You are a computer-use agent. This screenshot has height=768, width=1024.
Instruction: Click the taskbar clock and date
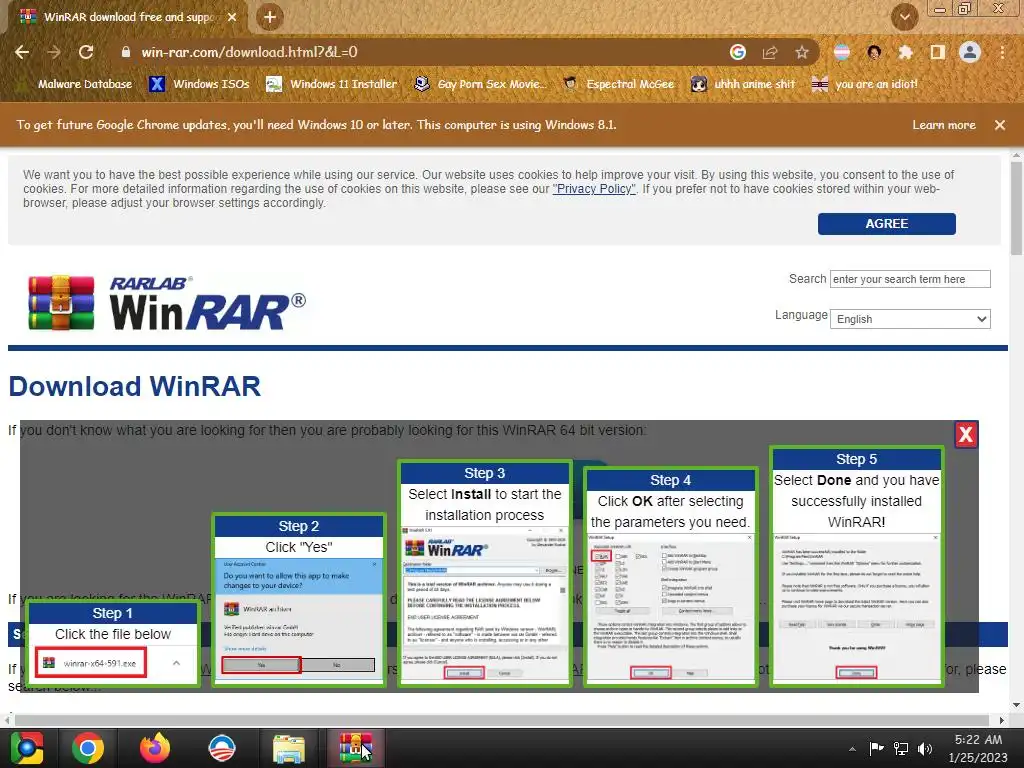(978, 748)
